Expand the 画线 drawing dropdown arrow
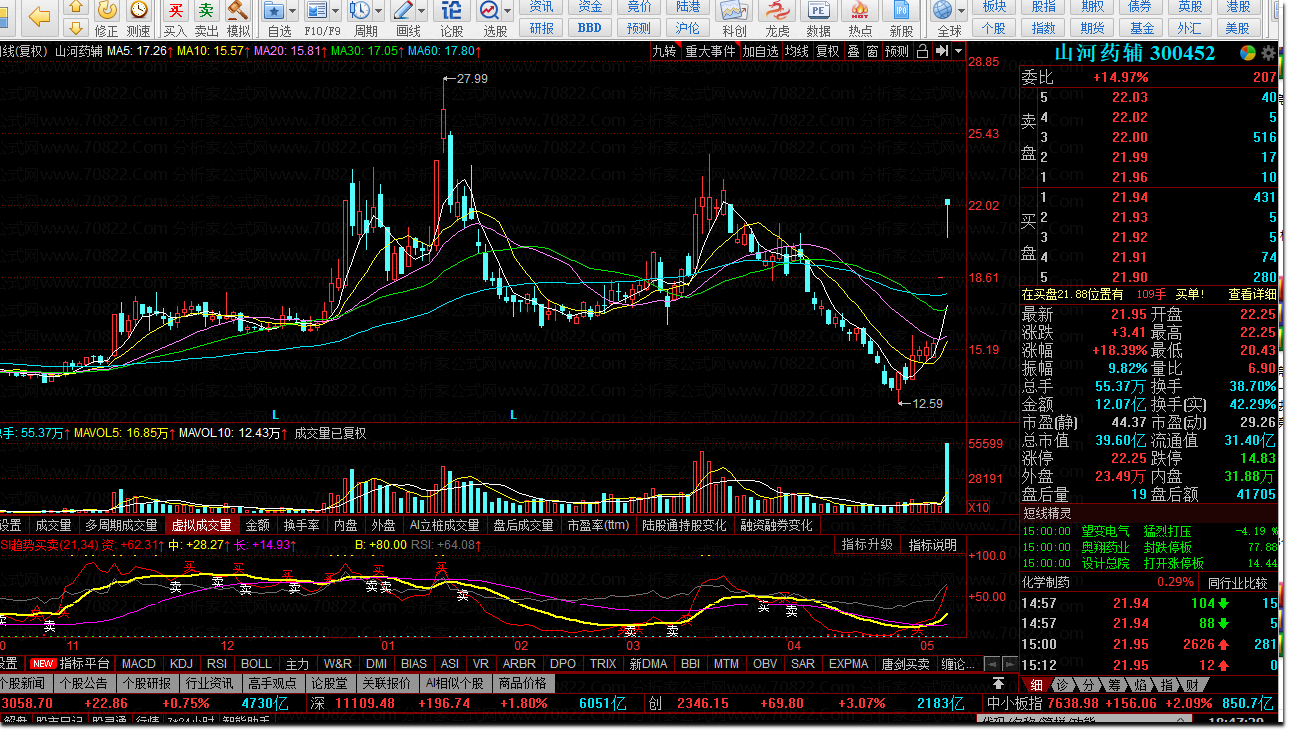 (x=423, y=11)
